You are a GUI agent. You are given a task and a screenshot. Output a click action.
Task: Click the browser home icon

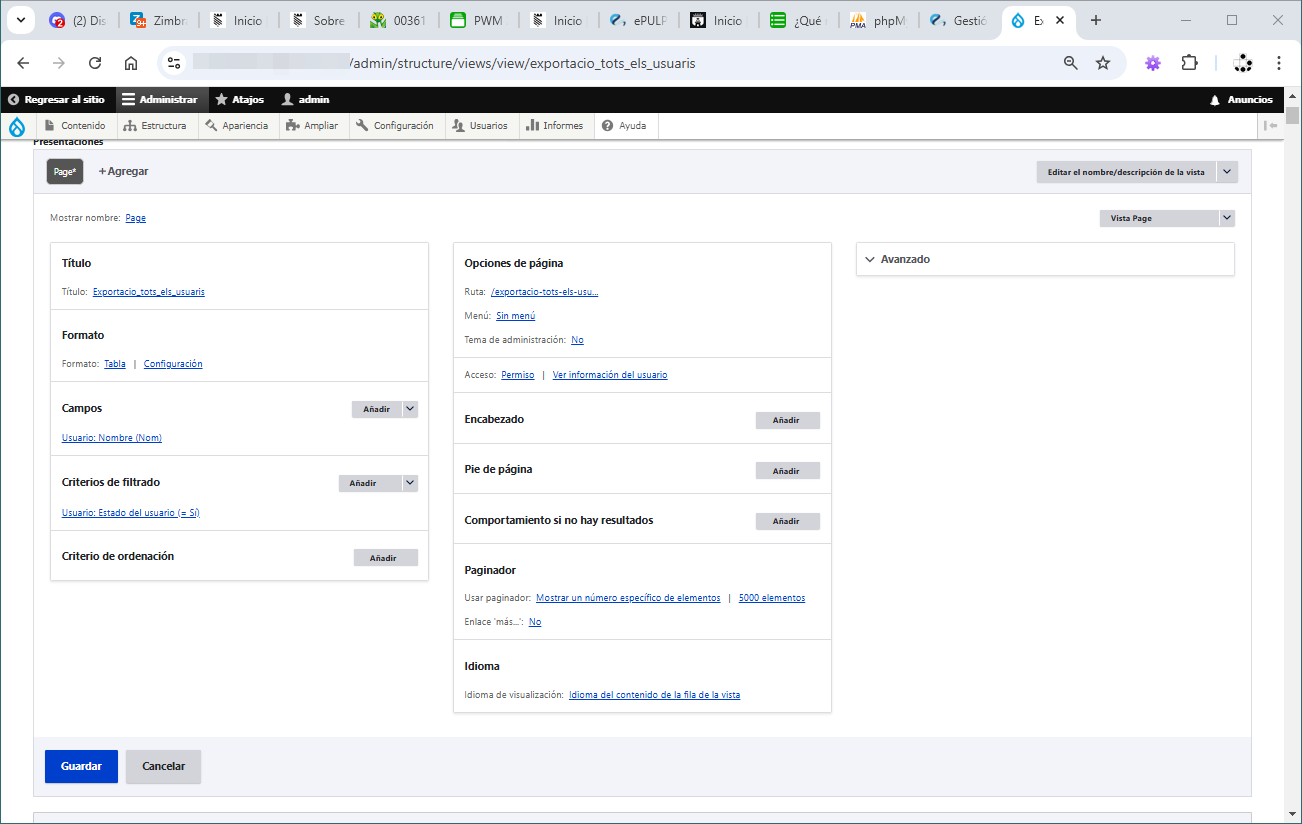131,63
